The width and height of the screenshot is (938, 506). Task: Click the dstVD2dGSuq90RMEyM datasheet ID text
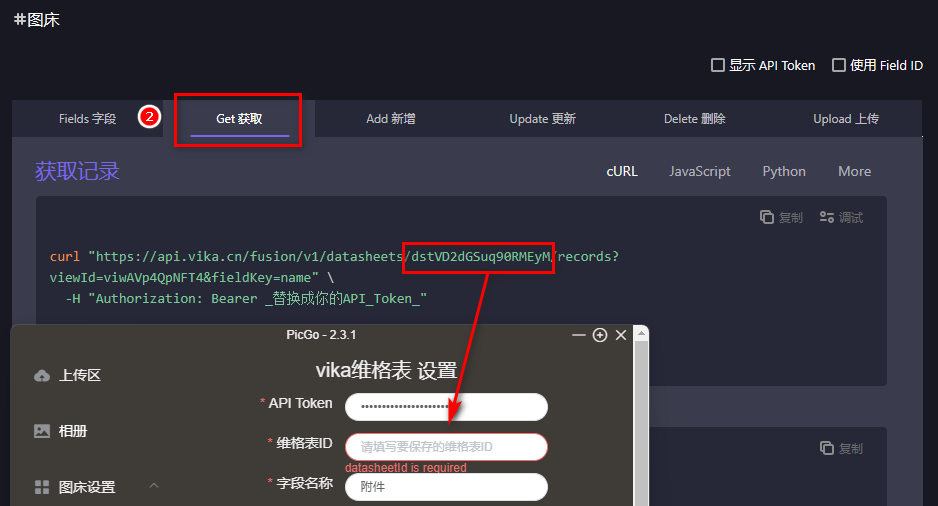pos(480,257)
